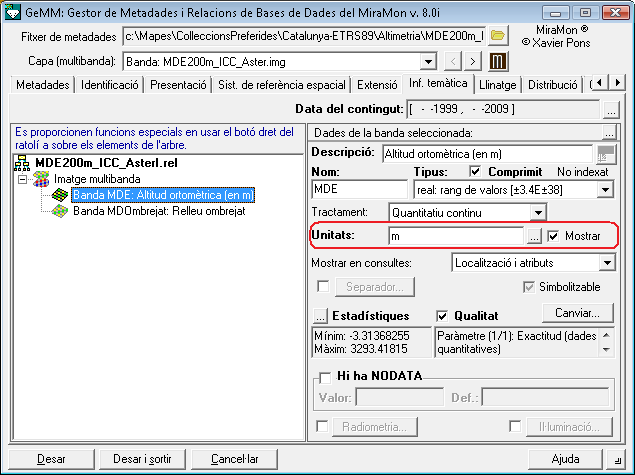Click the Estadístiques Mínim/Màxim value box
The height and width of the screenshot is (475, 635).
pyautogui.click(x=371, y=342)
